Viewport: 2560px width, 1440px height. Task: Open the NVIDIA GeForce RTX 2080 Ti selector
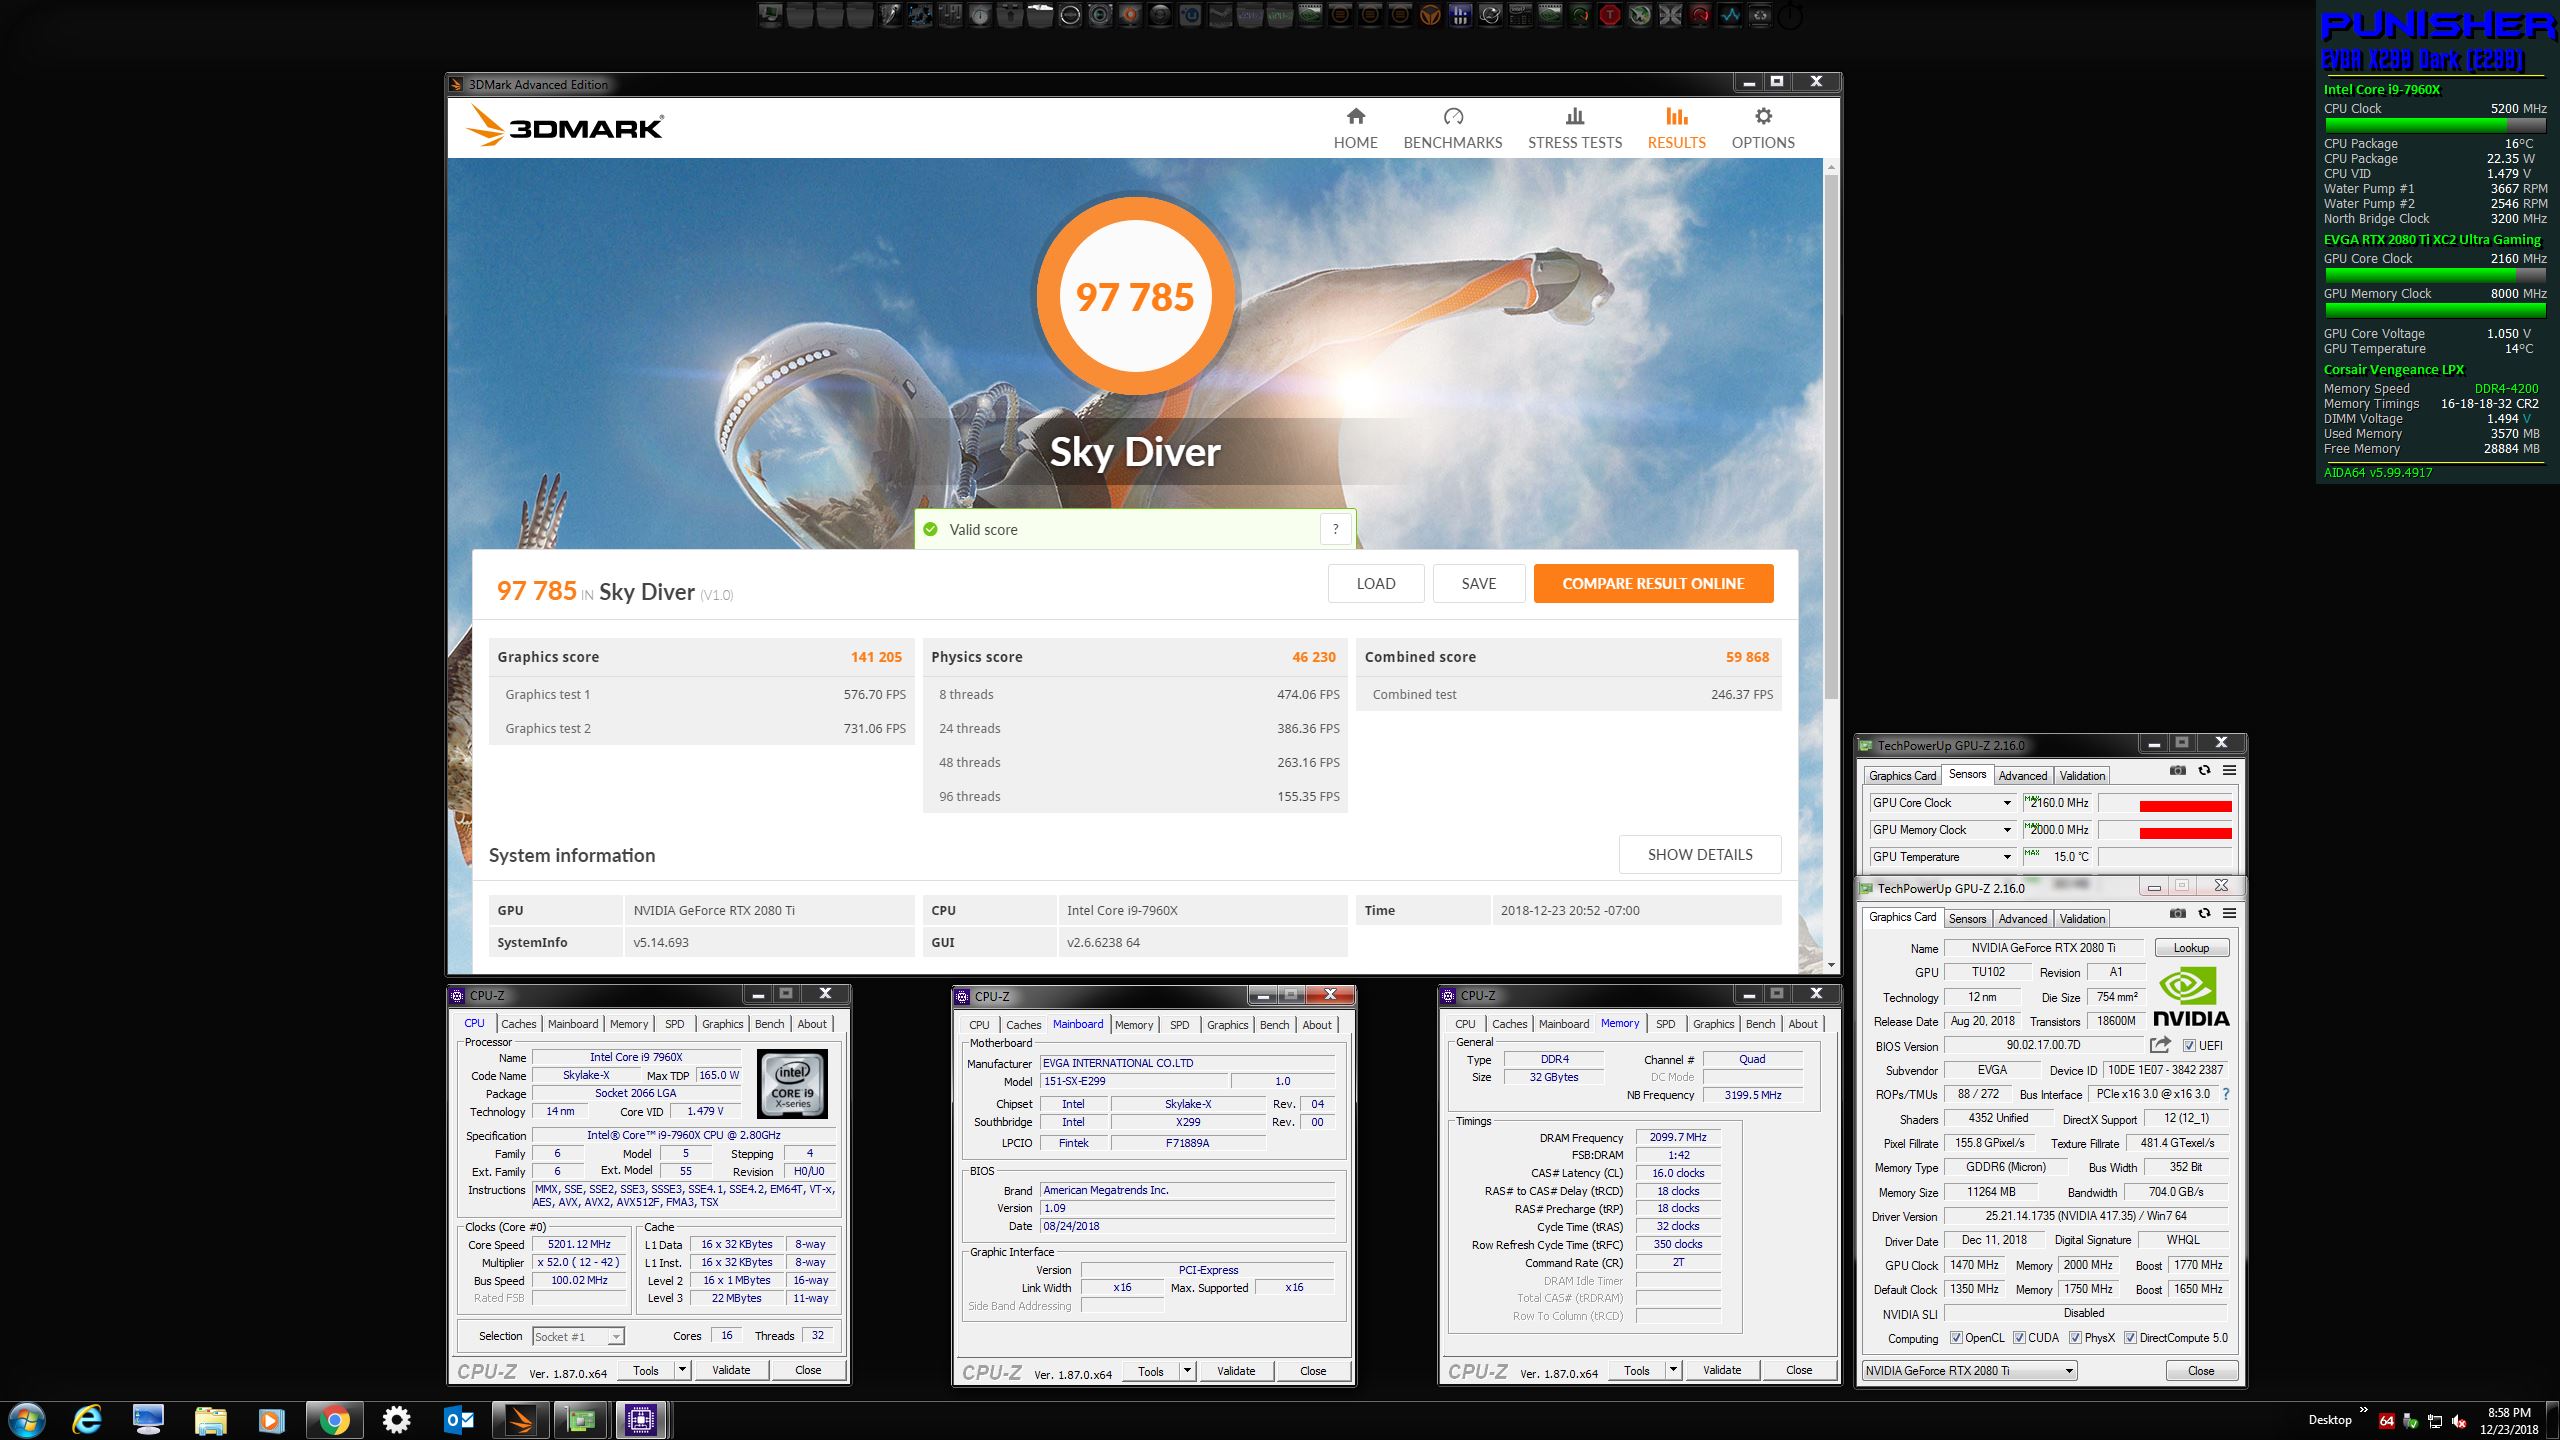point(1968,1371)
